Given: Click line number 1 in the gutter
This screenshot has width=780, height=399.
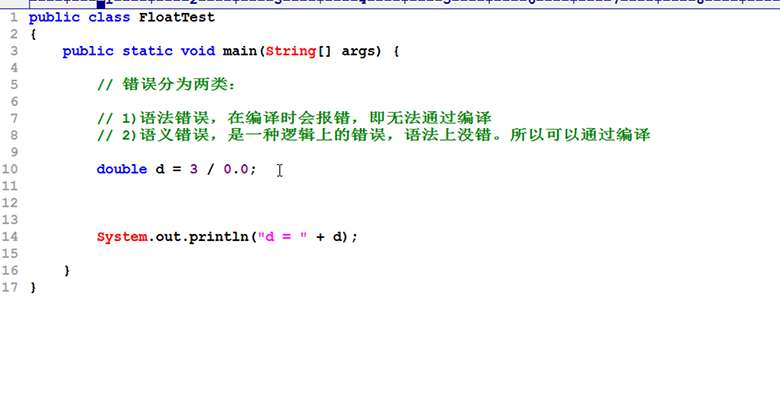Looking at the screenshot, I should (x=13, y=17).
